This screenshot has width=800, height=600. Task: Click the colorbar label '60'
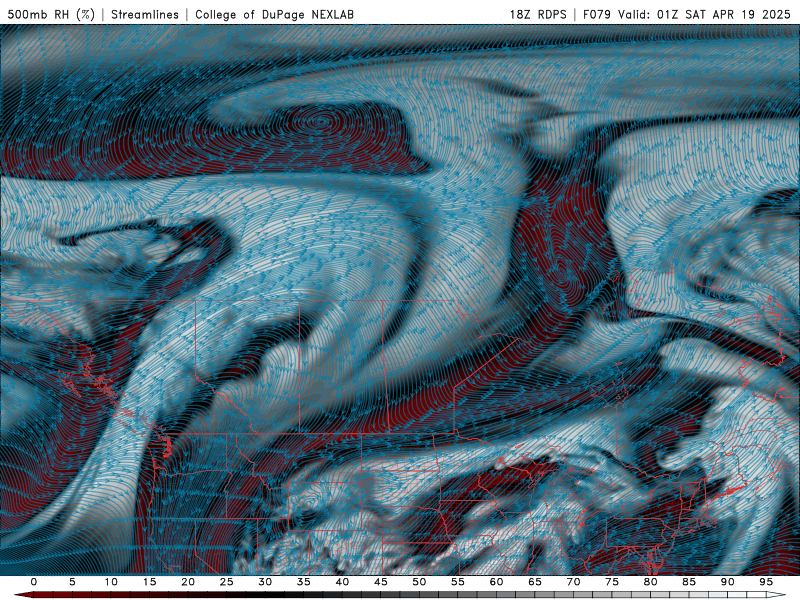[496, 582]
